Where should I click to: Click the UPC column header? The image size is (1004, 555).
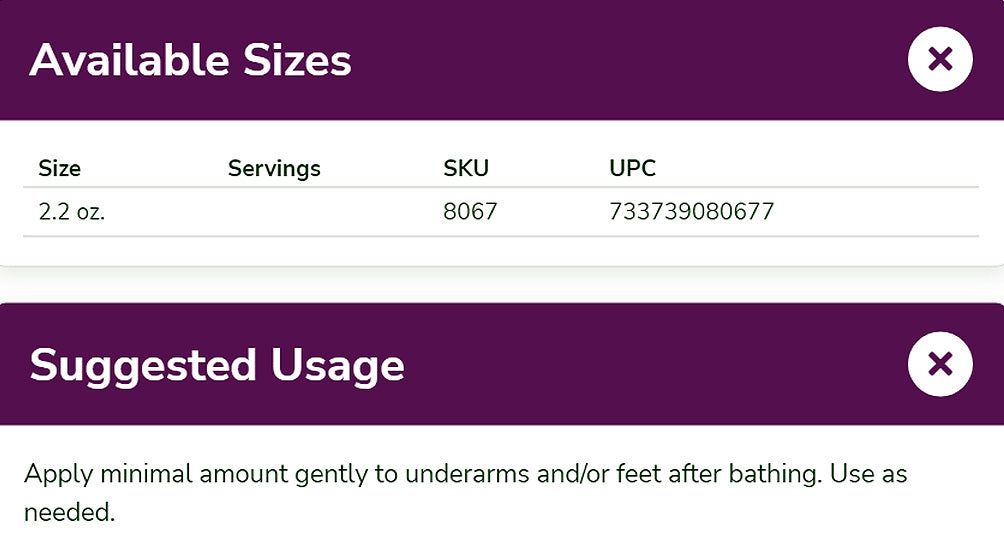click(x=632, y=168)
